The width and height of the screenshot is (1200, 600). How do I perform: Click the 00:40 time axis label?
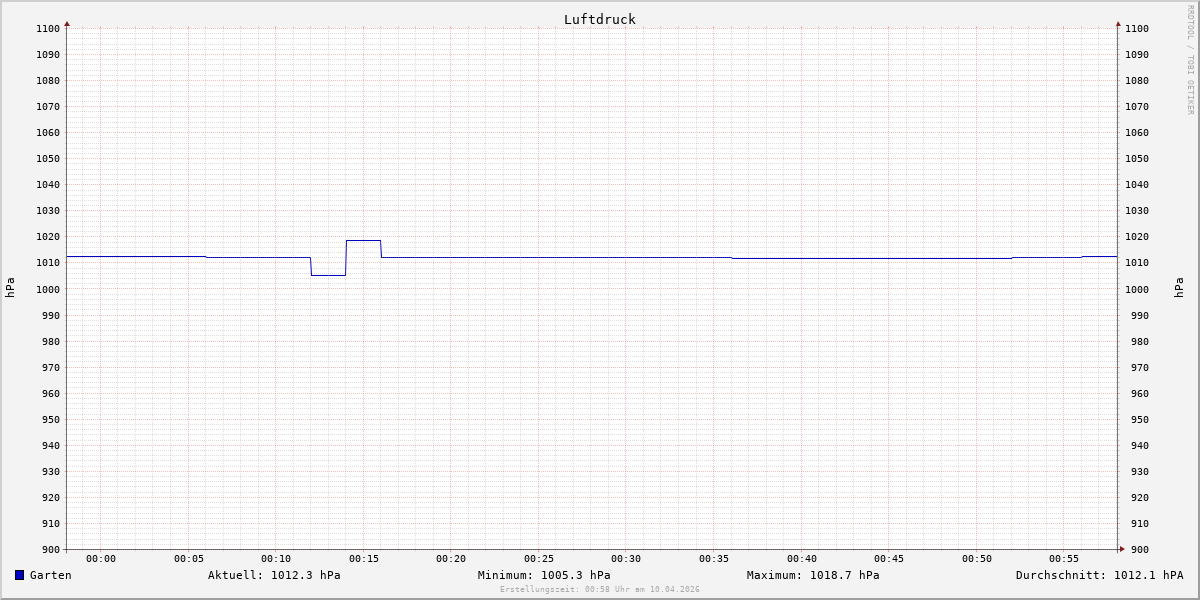tap(802, 558)
